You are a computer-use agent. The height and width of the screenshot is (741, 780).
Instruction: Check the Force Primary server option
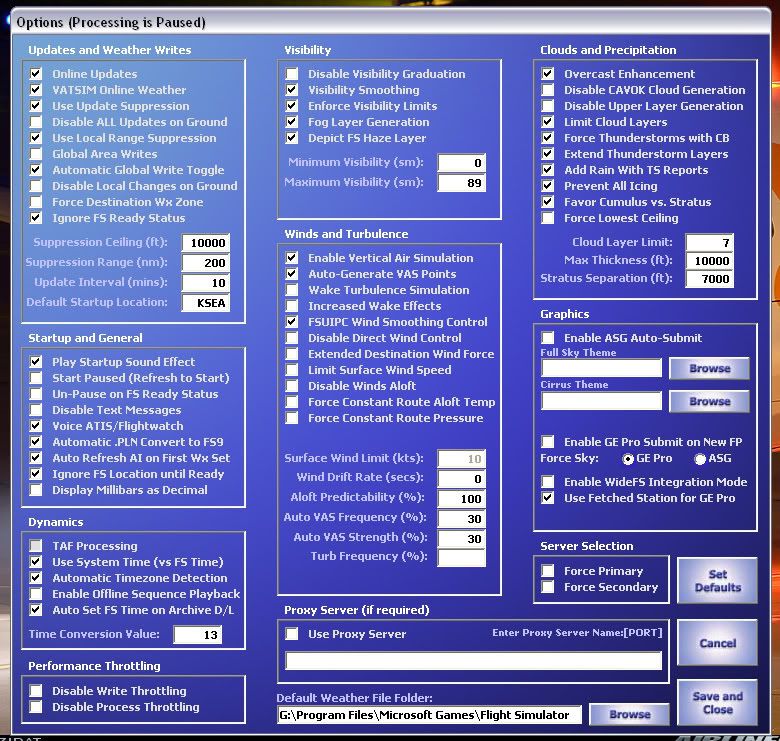point(548,571)
